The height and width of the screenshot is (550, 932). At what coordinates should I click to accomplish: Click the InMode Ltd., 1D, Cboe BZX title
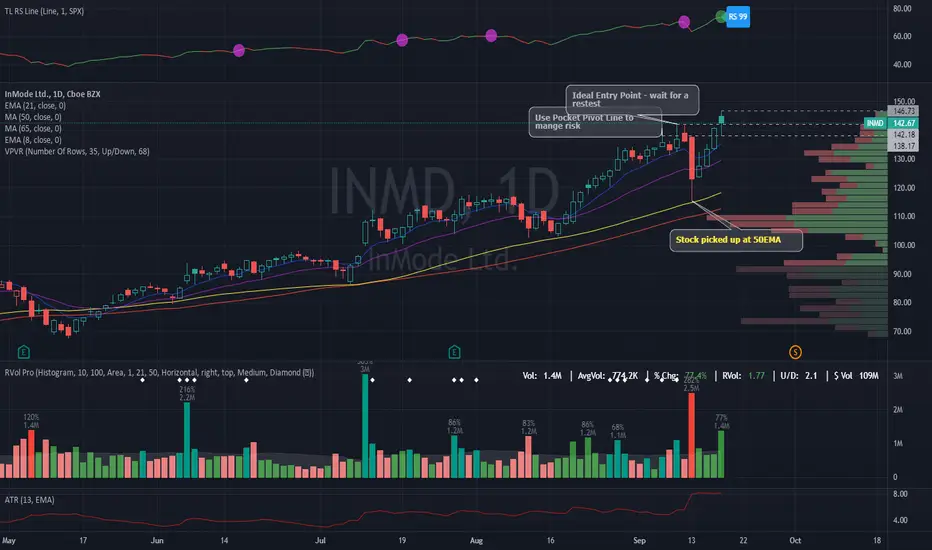pyautogui.click(x=52, y=94)
